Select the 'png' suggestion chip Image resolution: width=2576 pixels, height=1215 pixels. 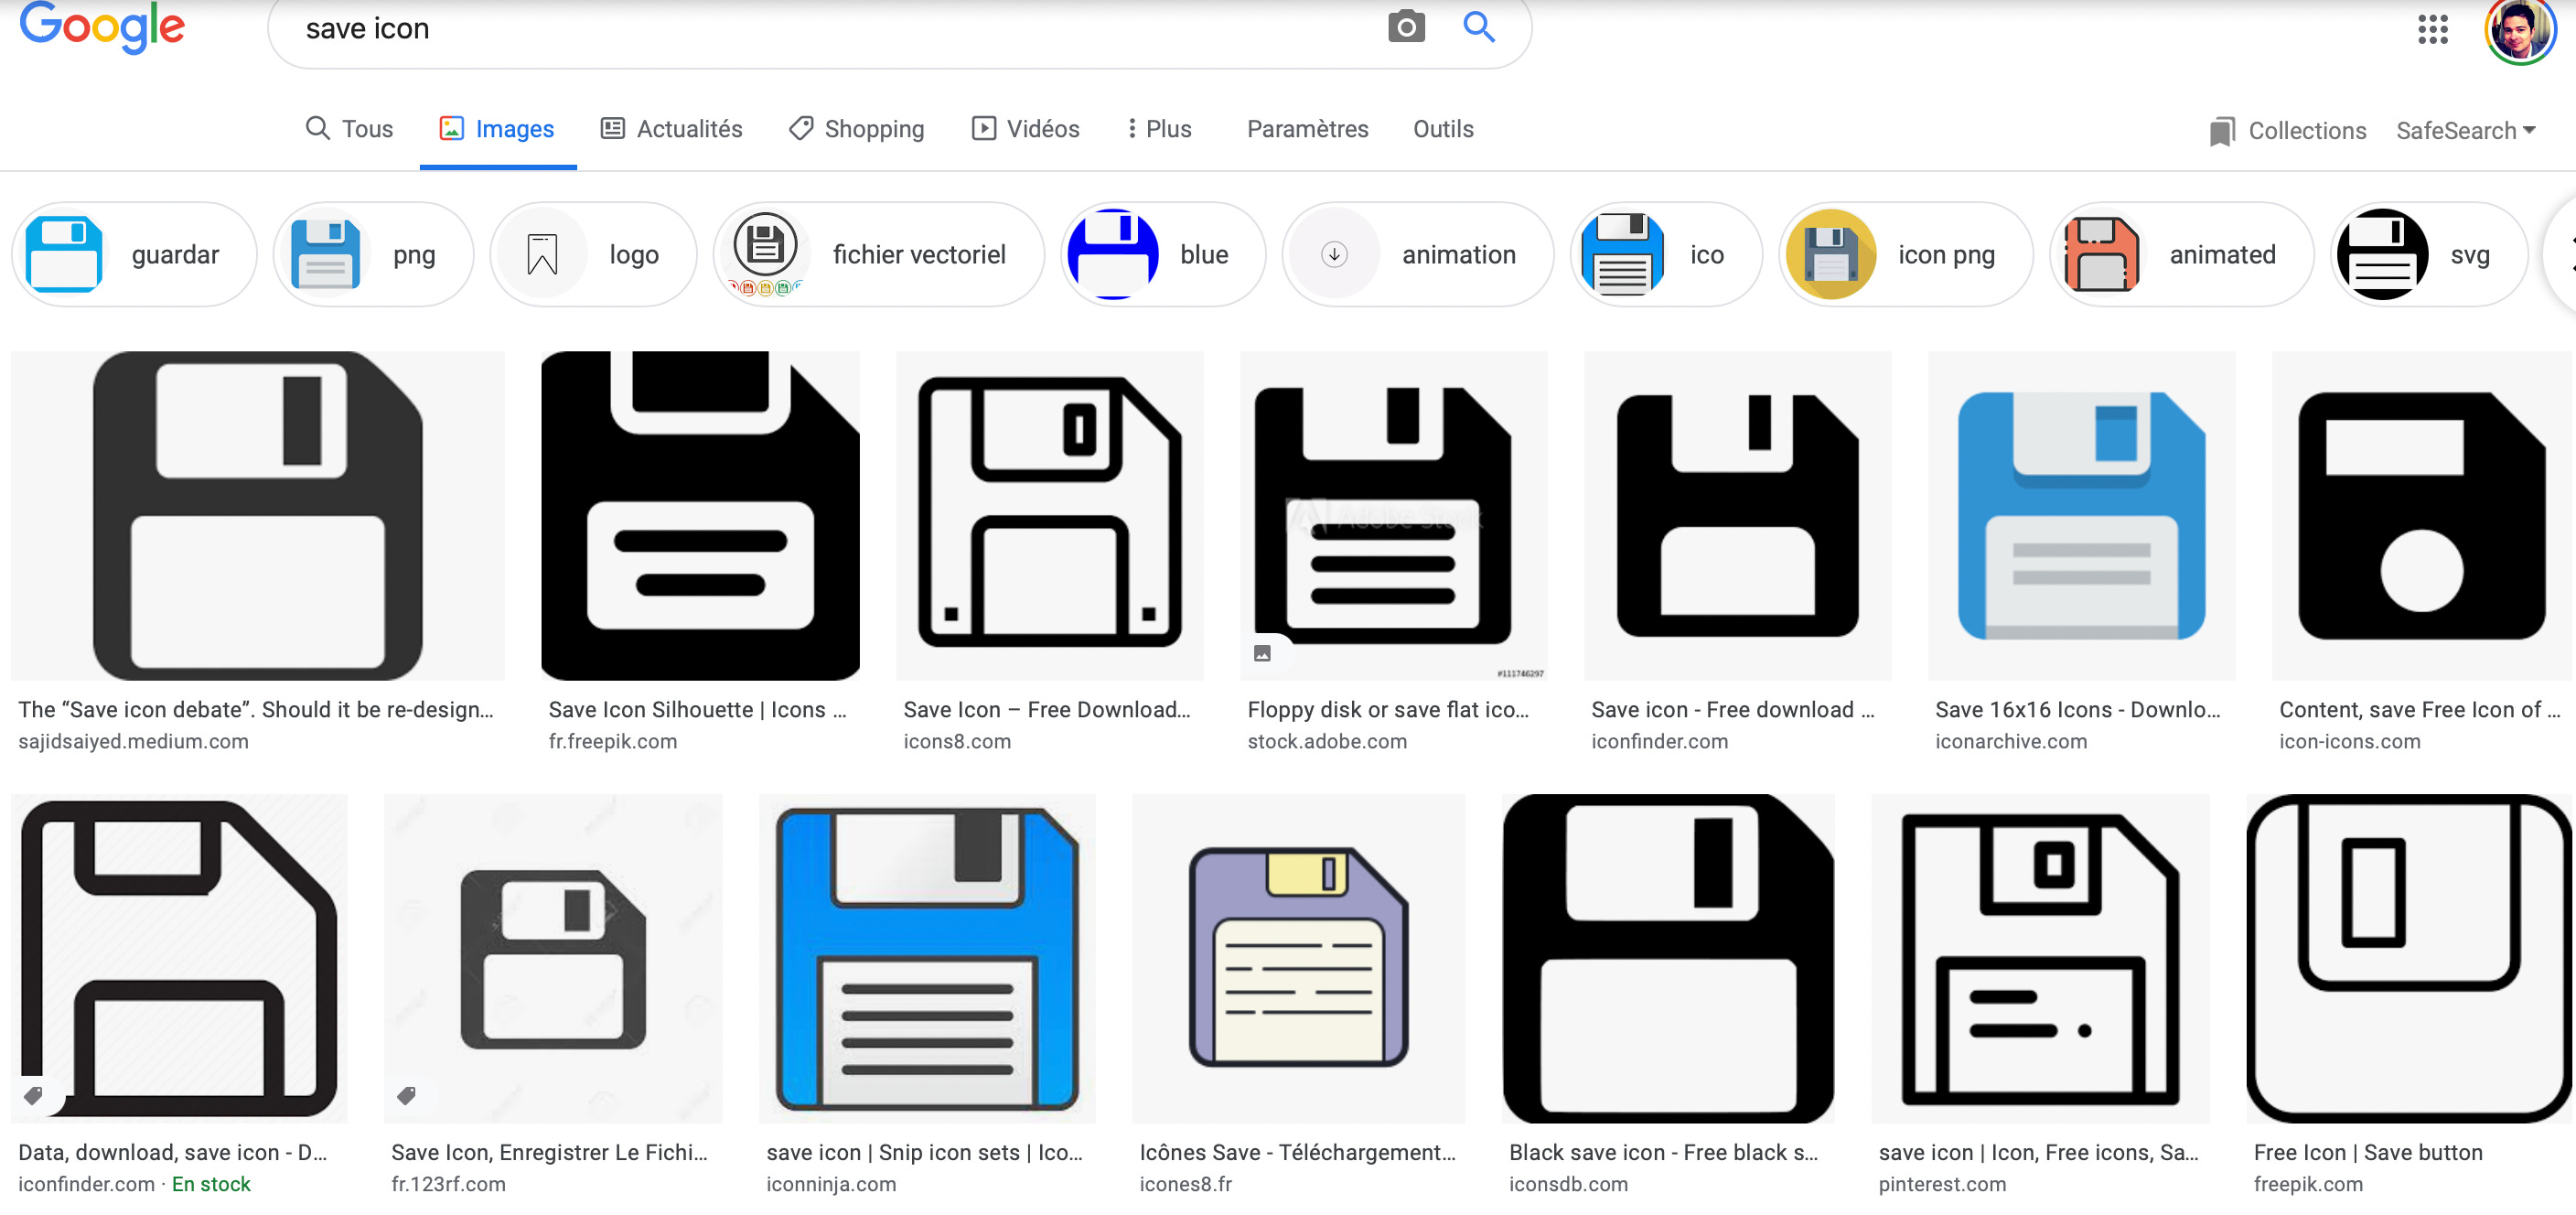373,255
